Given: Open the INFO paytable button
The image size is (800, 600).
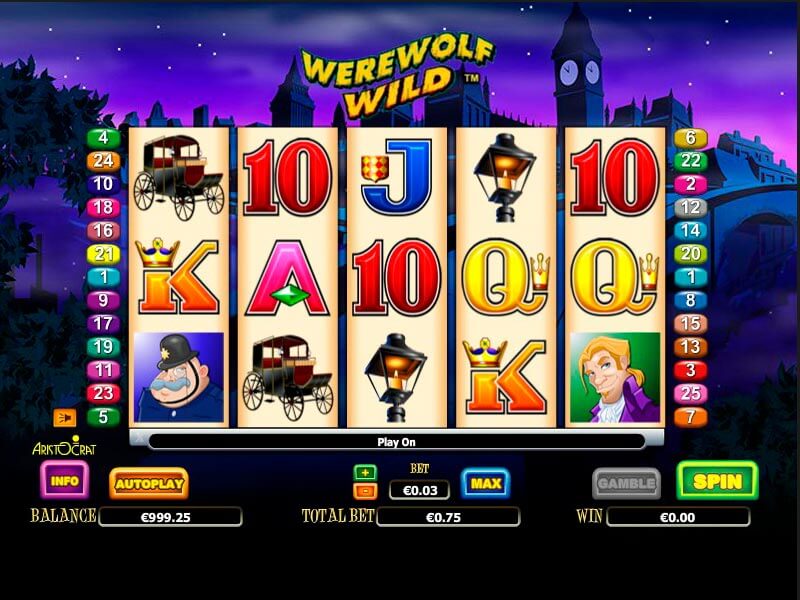Looking at the screenshot, I should tap(65, 480).
